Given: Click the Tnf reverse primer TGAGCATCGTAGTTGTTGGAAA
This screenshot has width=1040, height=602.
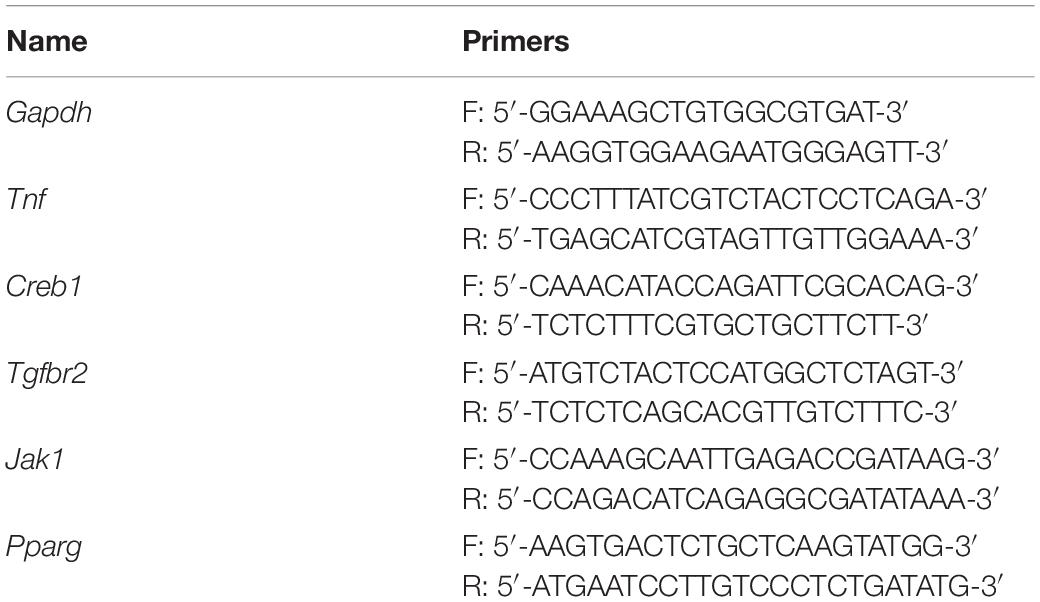Looking at the screenshot, I should tap(720, 239).
